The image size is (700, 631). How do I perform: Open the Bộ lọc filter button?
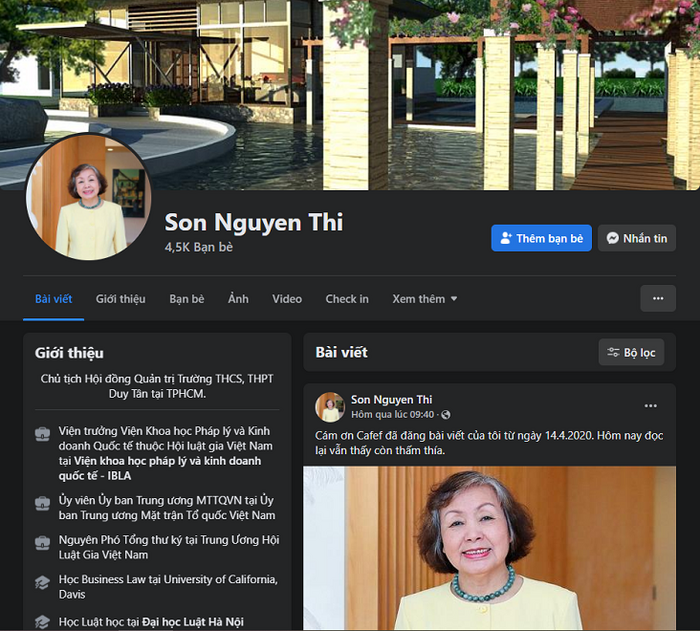click(631, 352)
